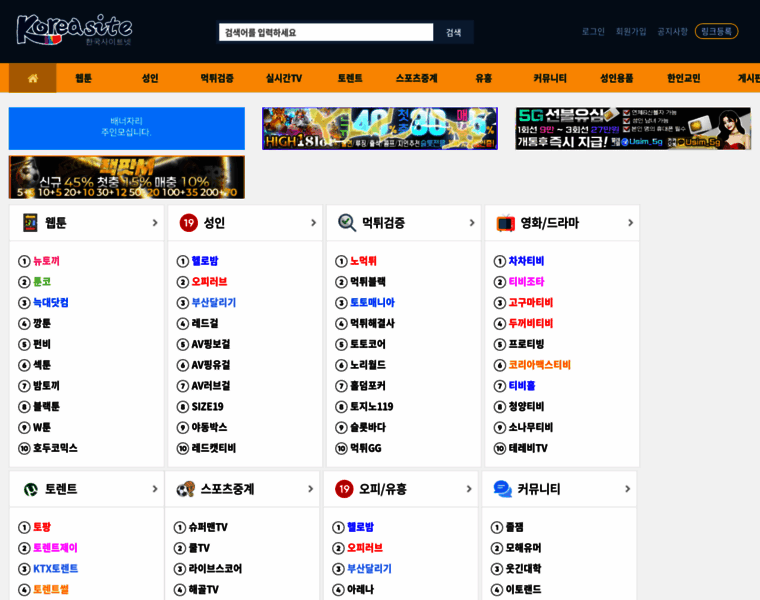Click the 웹툰 section book icon
The image size is (760, 600).
pos(30,223)
